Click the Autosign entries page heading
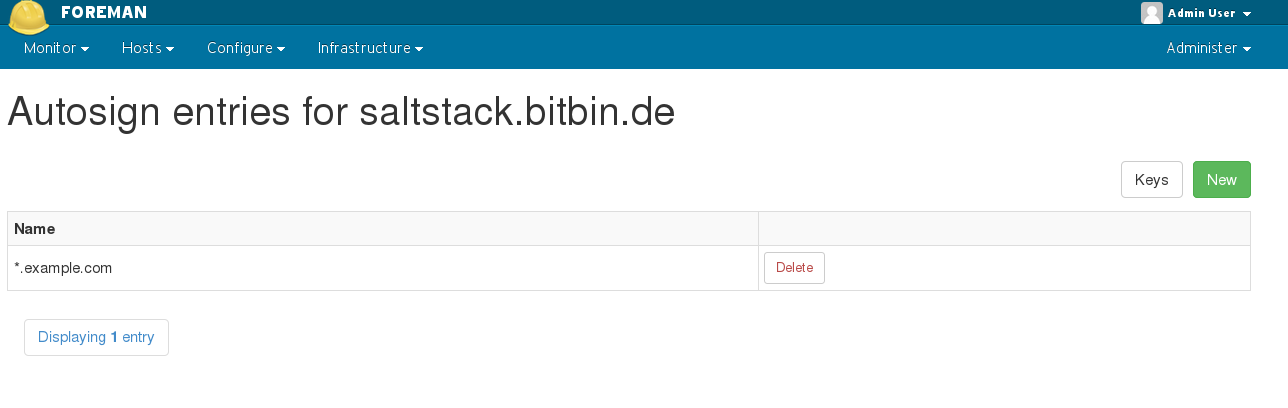 (x=341, y=113)
